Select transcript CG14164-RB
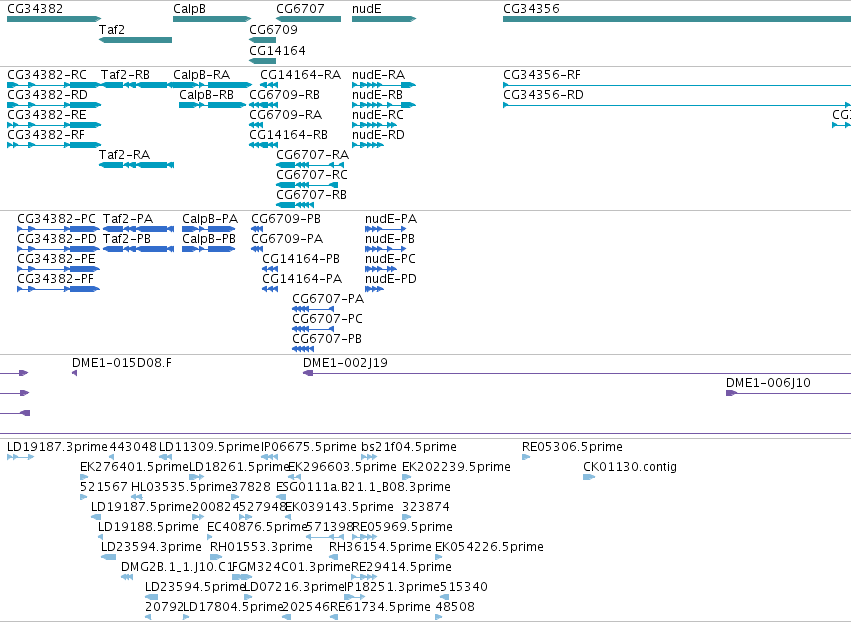 (x=263, y=145)
